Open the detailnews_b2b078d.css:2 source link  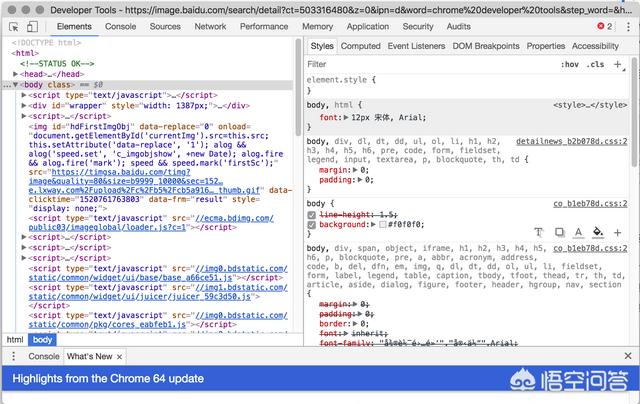[x=571, y=142]
